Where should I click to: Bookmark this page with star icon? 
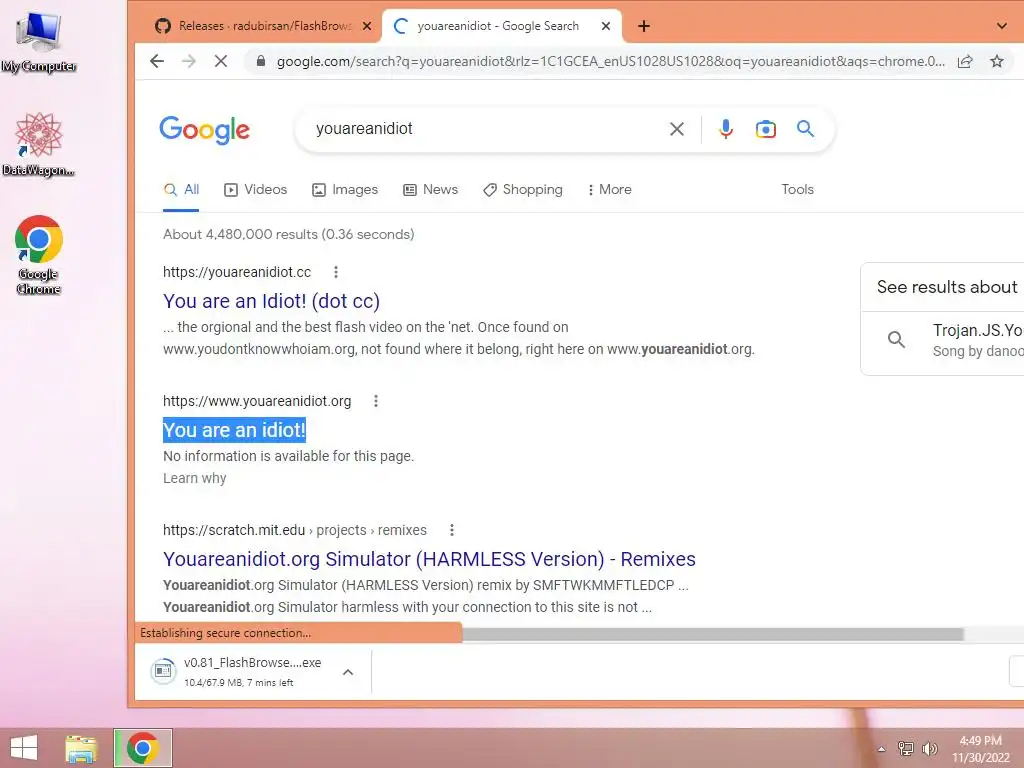[997, 61]
